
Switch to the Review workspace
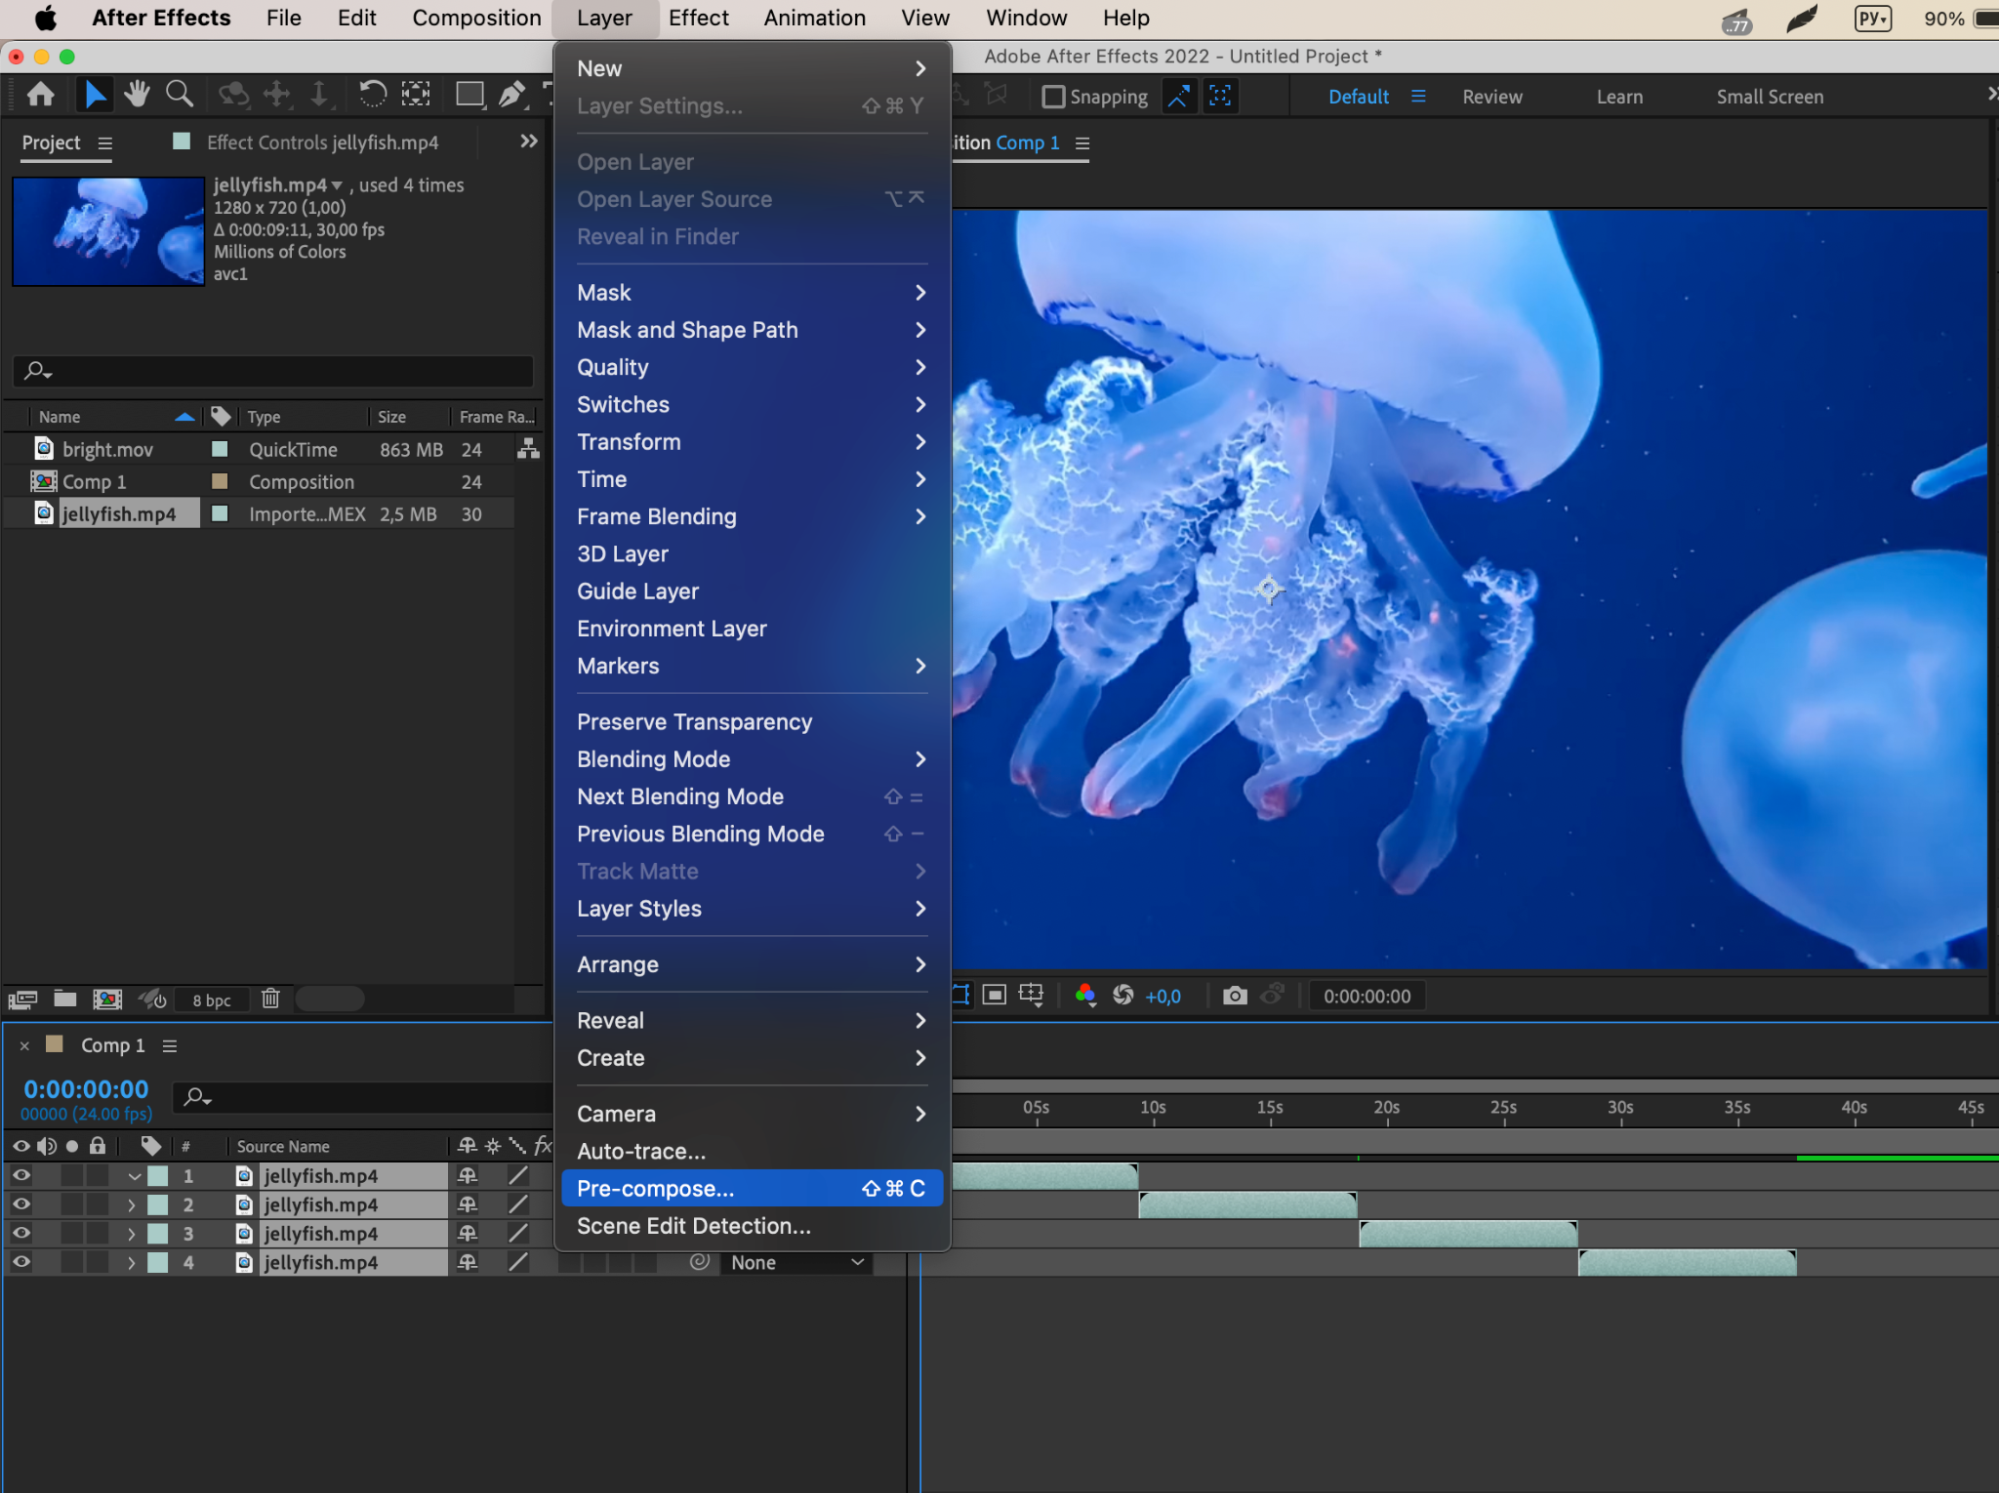[x=1491, y=97]
